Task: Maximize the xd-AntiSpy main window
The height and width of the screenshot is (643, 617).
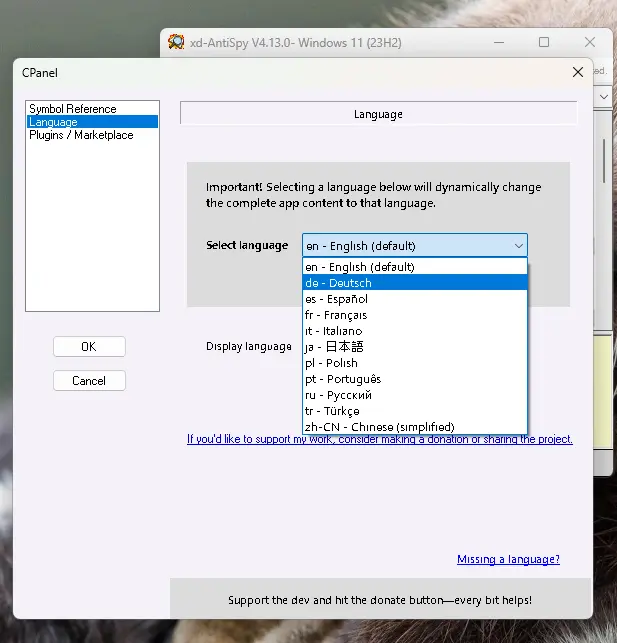Action: pos(544,42)
